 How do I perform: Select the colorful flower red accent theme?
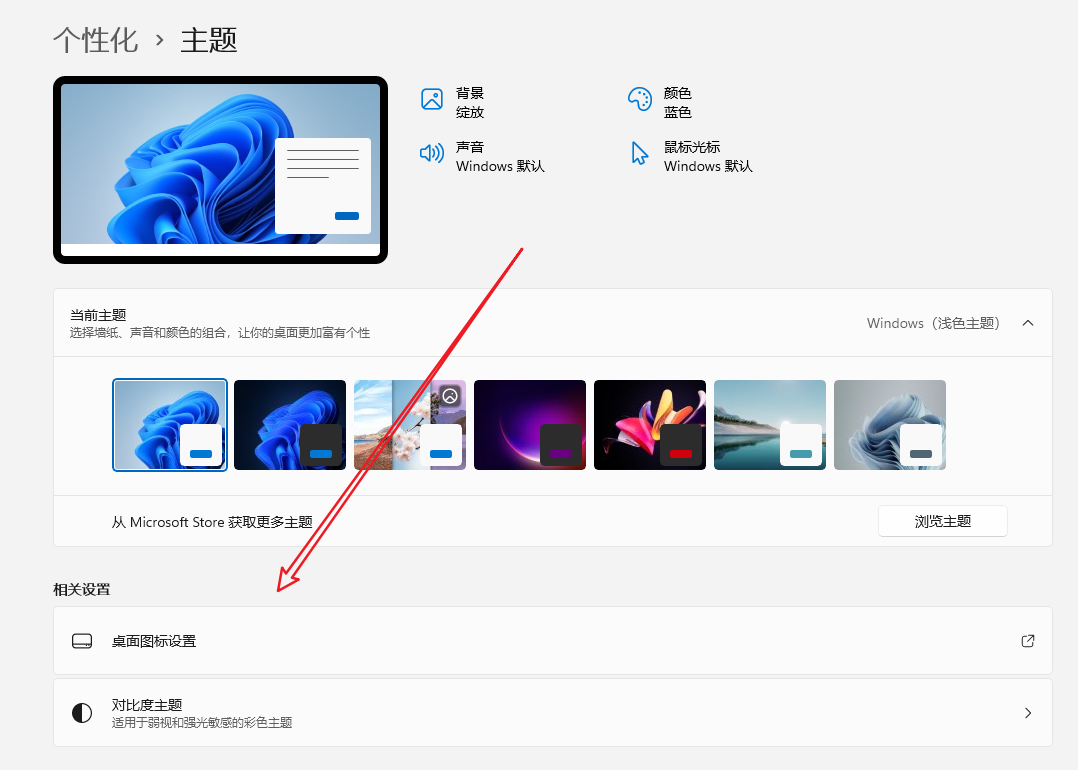650,425
